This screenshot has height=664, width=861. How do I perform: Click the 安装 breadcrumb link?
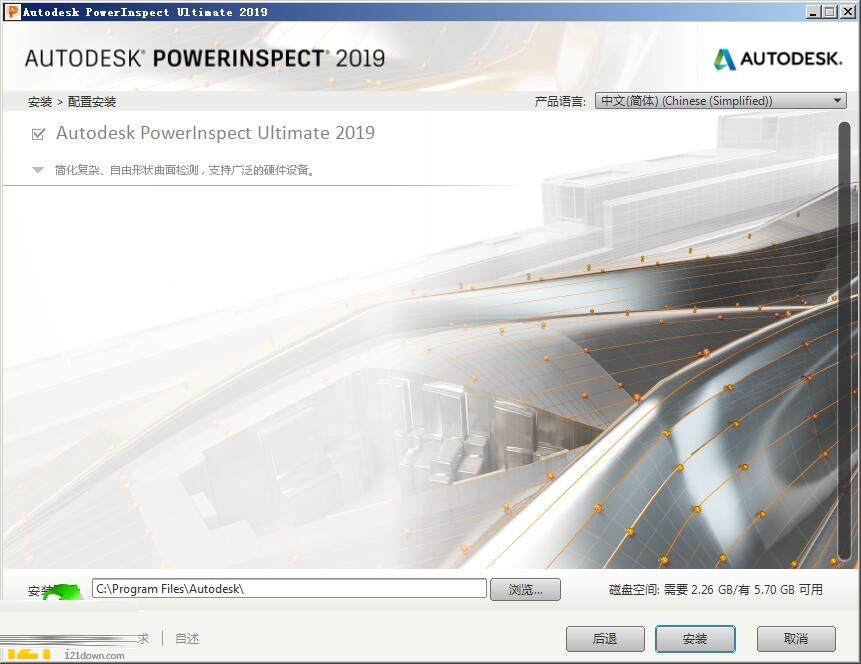[x=40, y=102]
